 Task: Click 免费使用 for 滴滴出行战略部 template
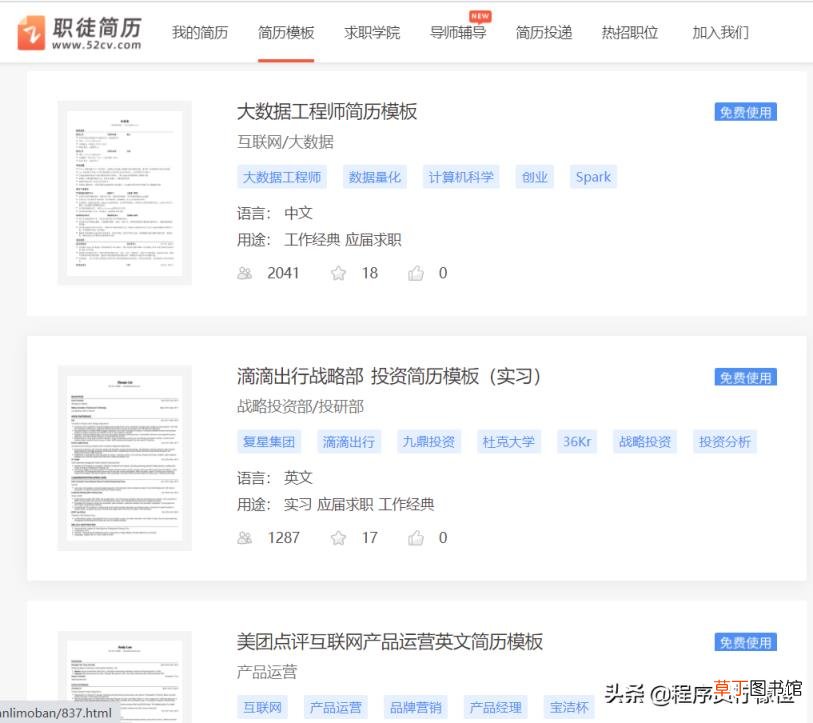click(746, 378)
